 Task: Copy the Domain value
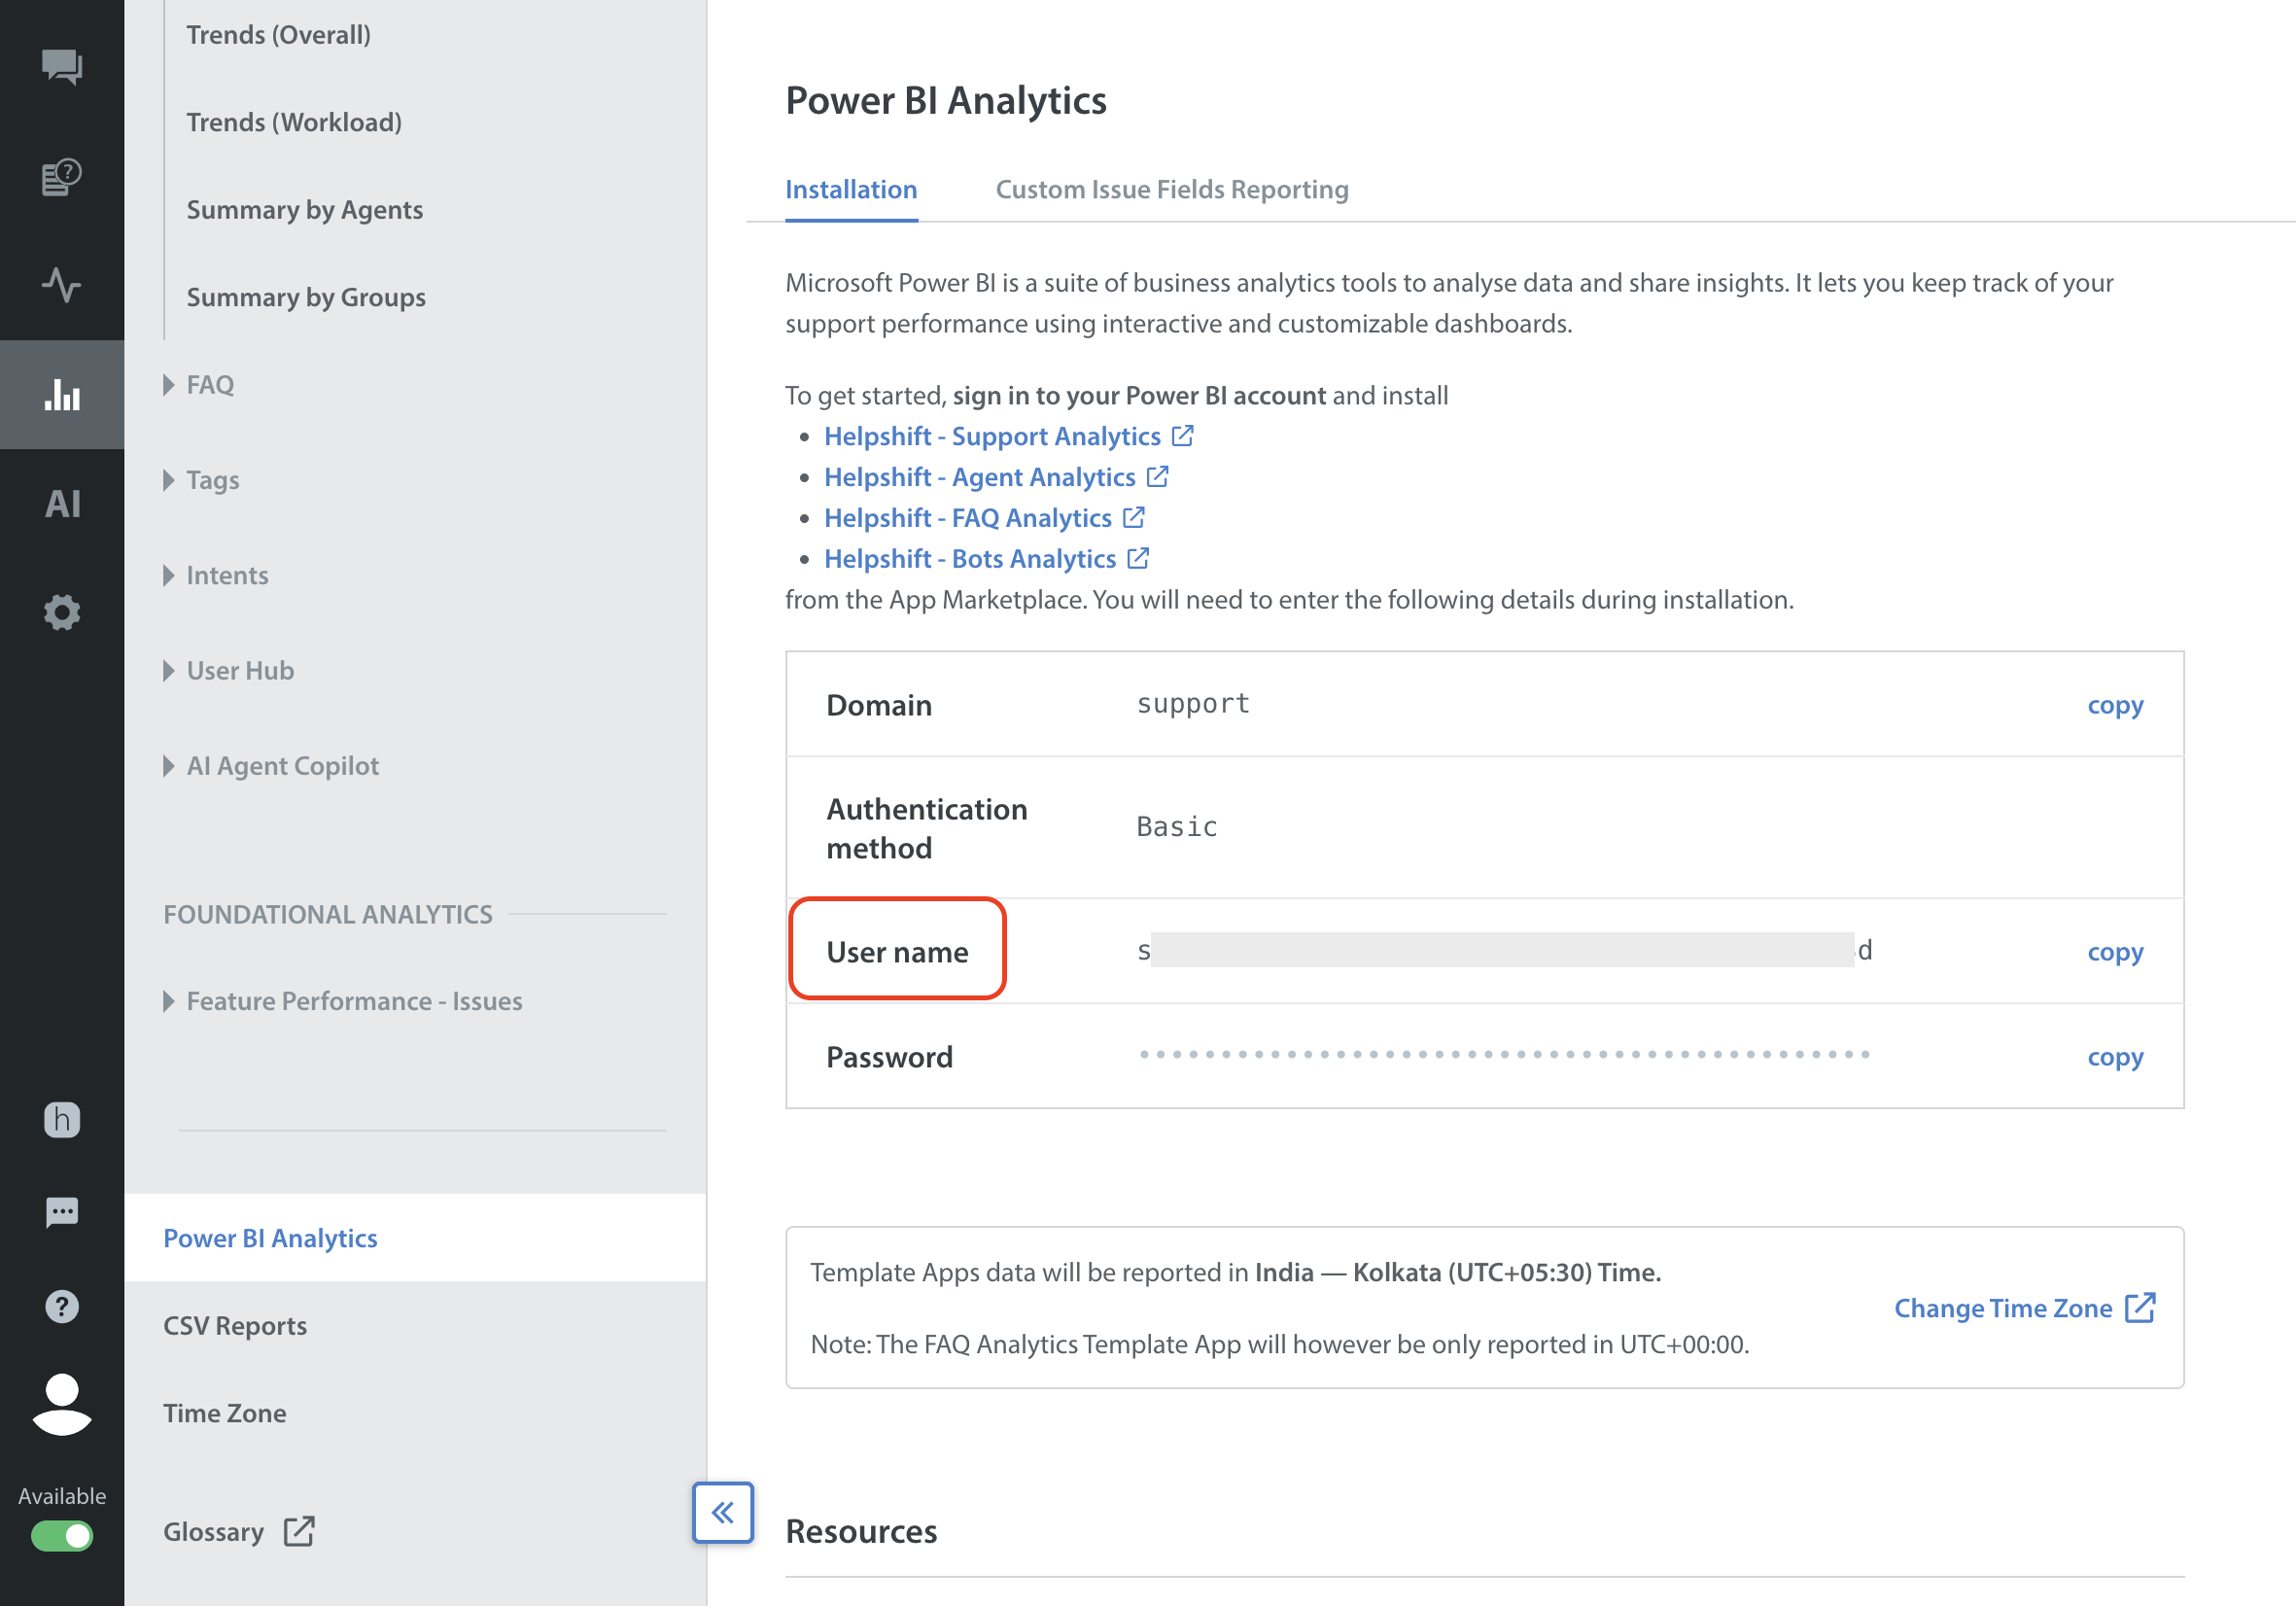click(x=2114, y=705)
